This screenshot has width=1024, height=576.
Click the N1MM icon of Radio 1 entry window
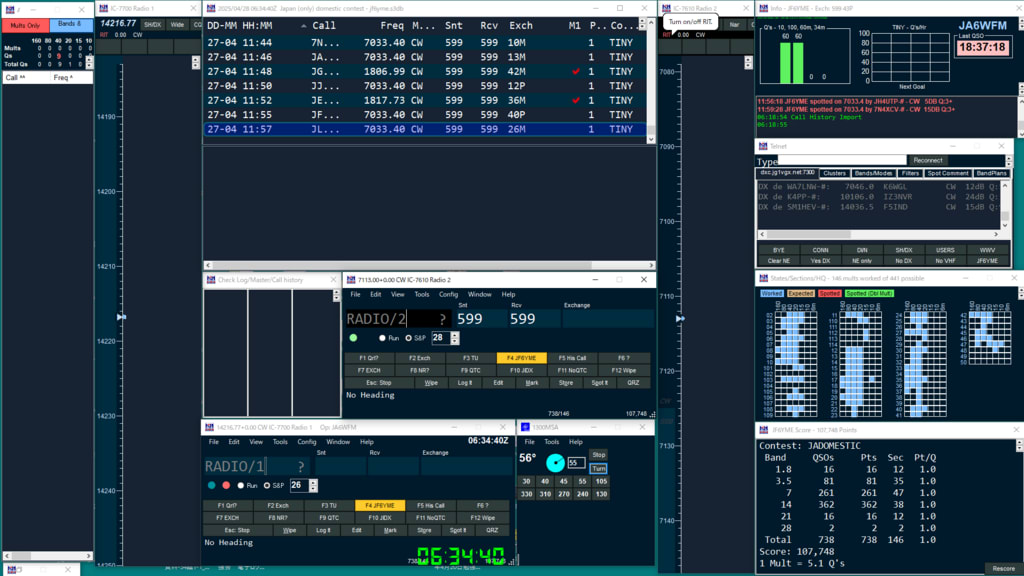210,427
